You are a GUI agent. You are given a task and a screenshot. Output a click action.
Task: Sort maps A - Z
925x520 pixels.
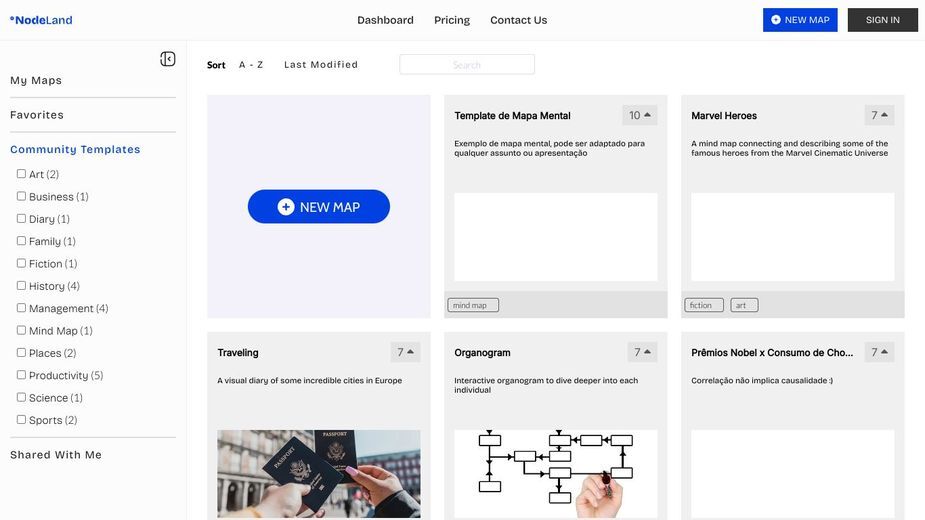251,65
